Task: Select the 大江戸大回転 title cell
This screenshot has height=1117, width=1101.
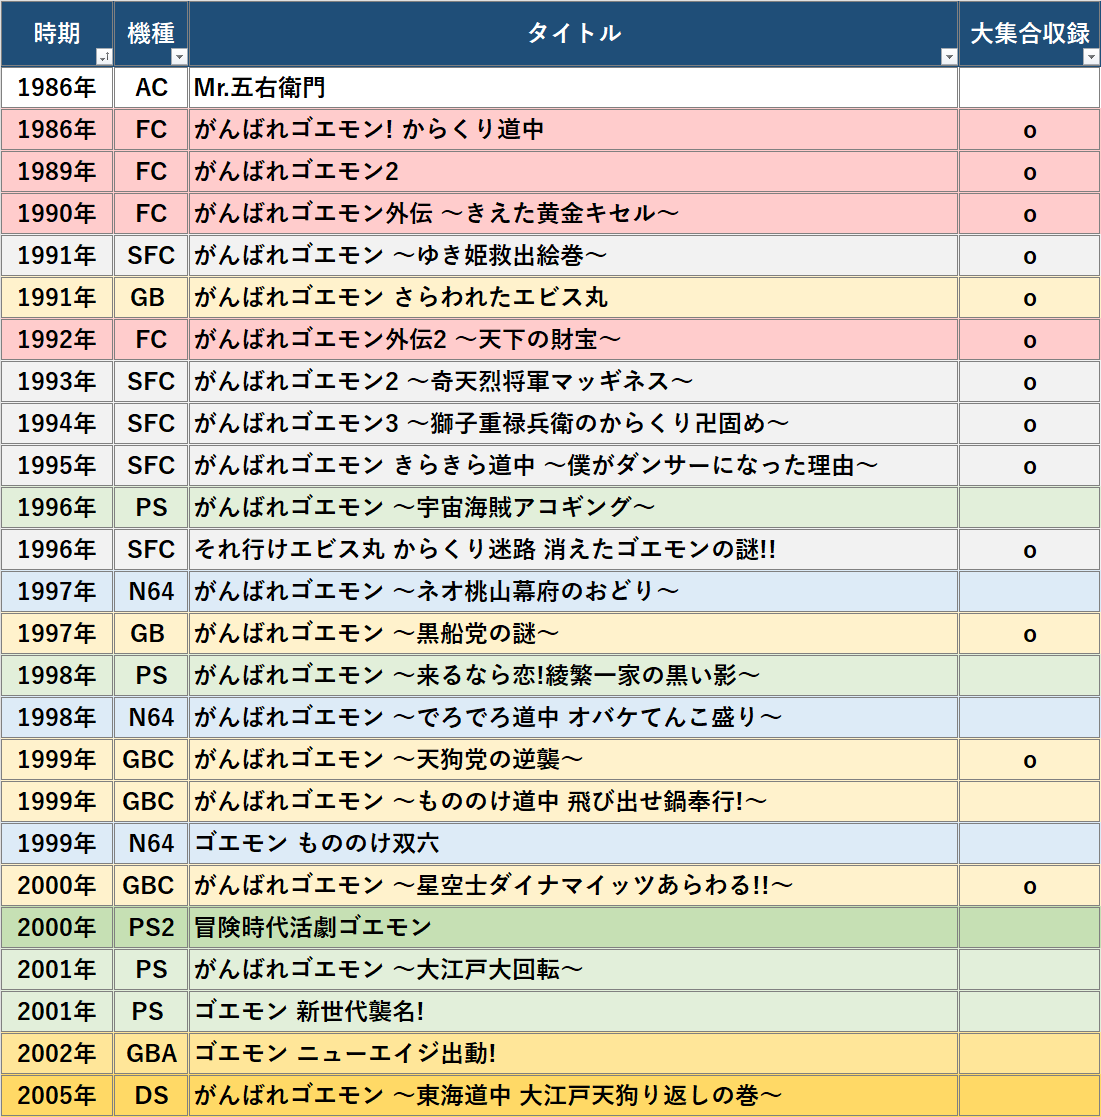Action: (x=573, y=970)
